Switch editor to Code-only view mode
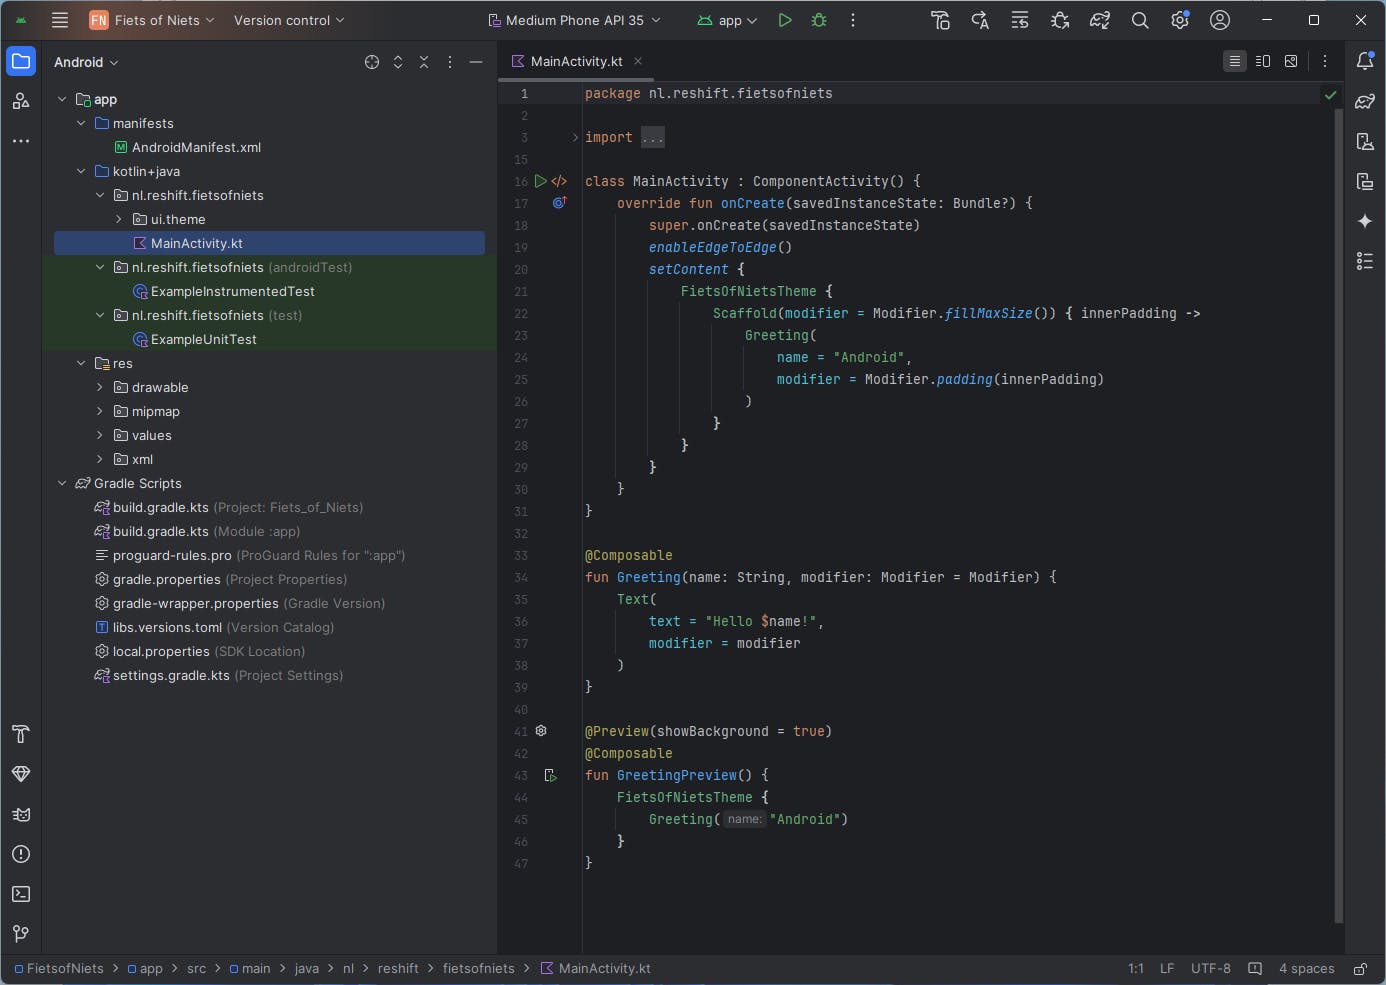The image size is (1386, 985). (1235, 61)
